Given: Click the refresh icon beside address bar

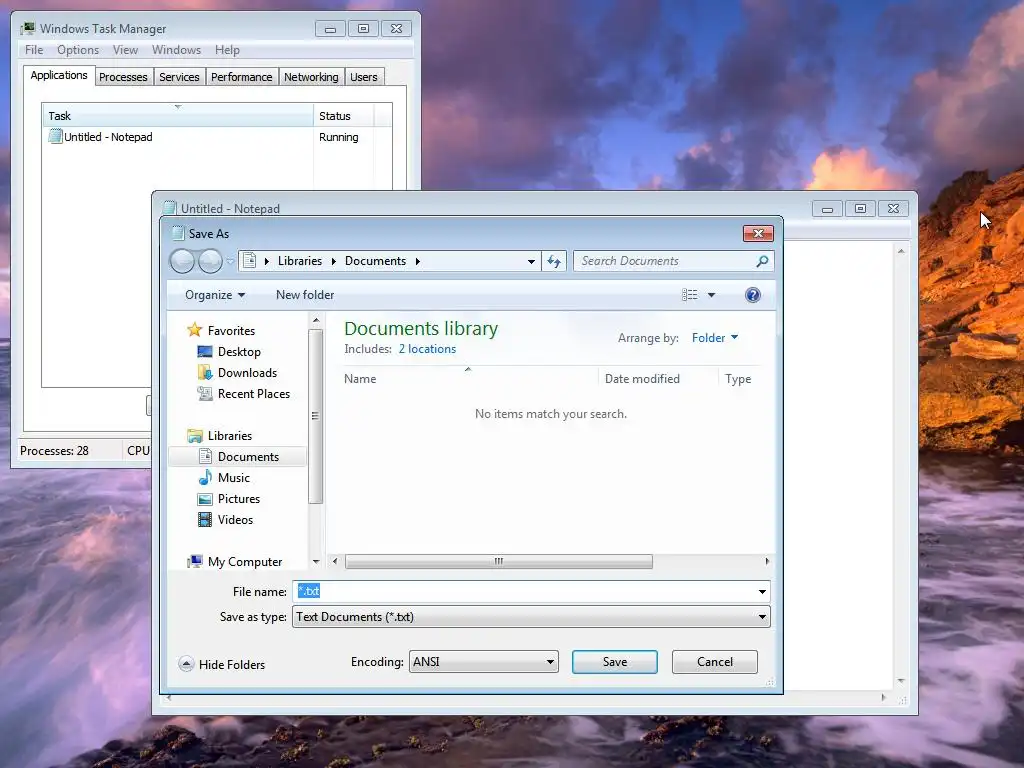Looking at the screenshot, I should point(554,261).
